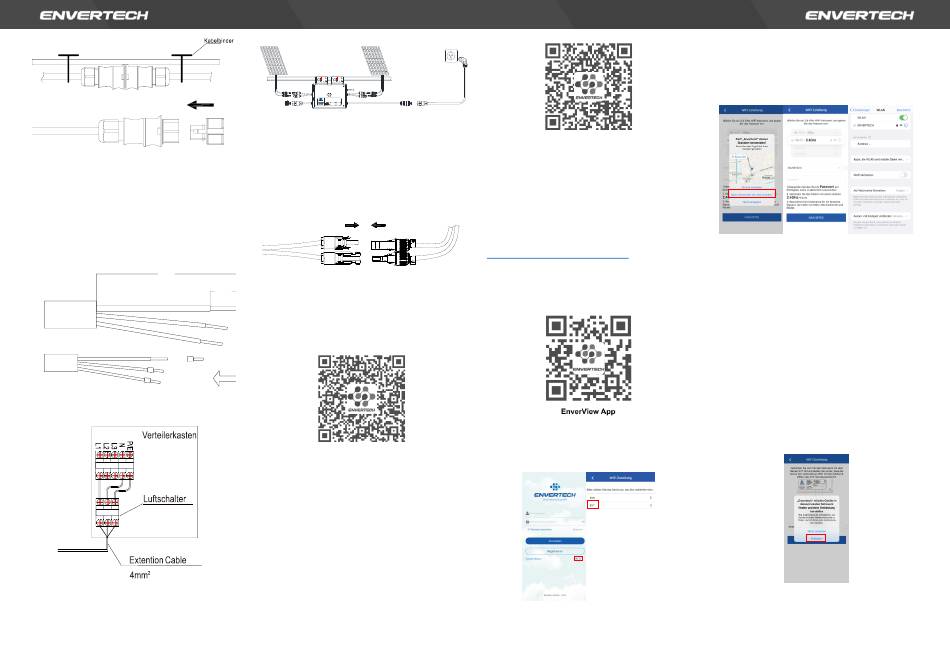Click the '4mm²' cable size text
Screen dimensions: 950x672
[x=139, y=574]
